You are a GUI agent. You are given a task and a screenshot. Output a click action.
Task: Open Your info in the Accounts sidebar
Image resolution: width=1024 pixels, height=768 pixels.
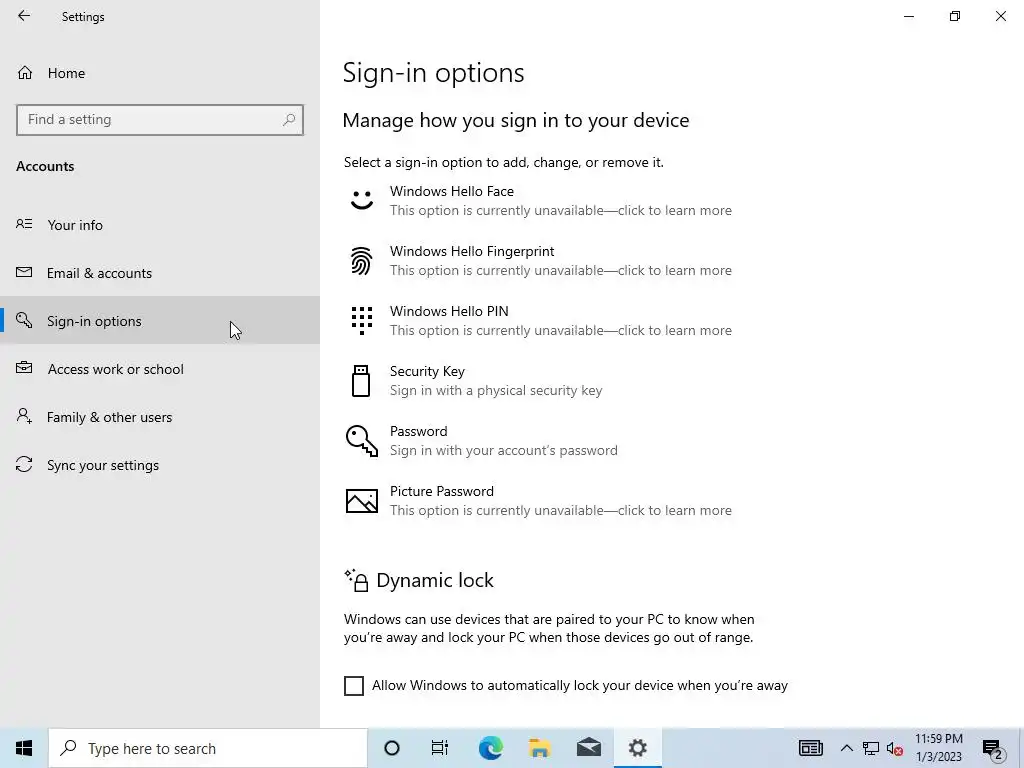coord(160,225)
